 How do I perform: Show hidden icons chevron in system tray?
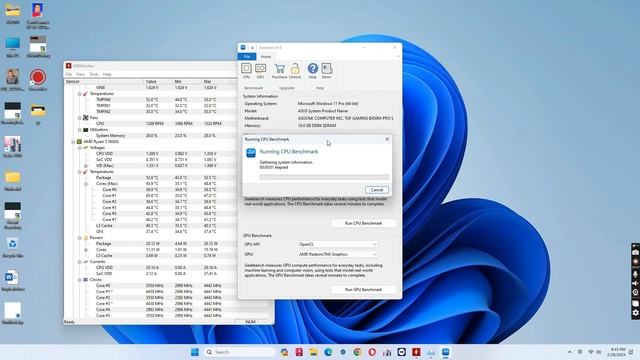(x=569, y=352)
